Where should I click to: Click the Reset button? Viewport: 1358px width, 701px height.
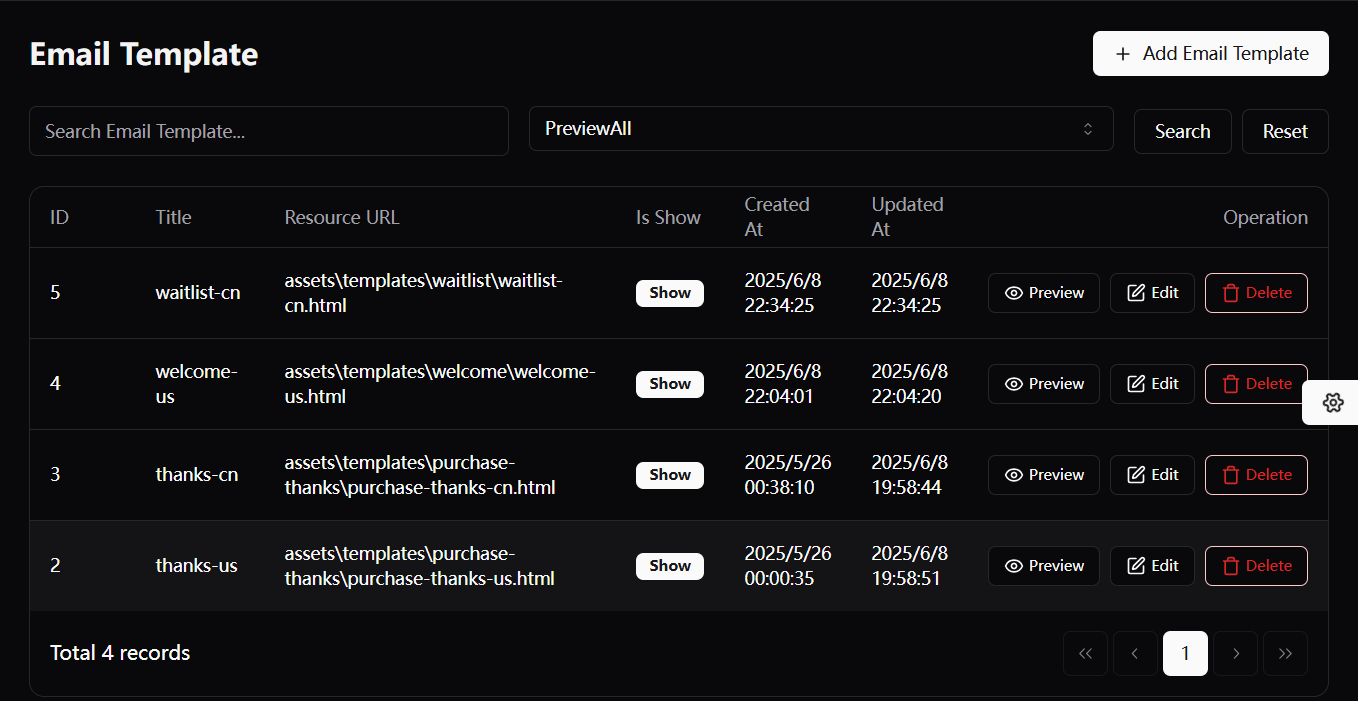1285,131
